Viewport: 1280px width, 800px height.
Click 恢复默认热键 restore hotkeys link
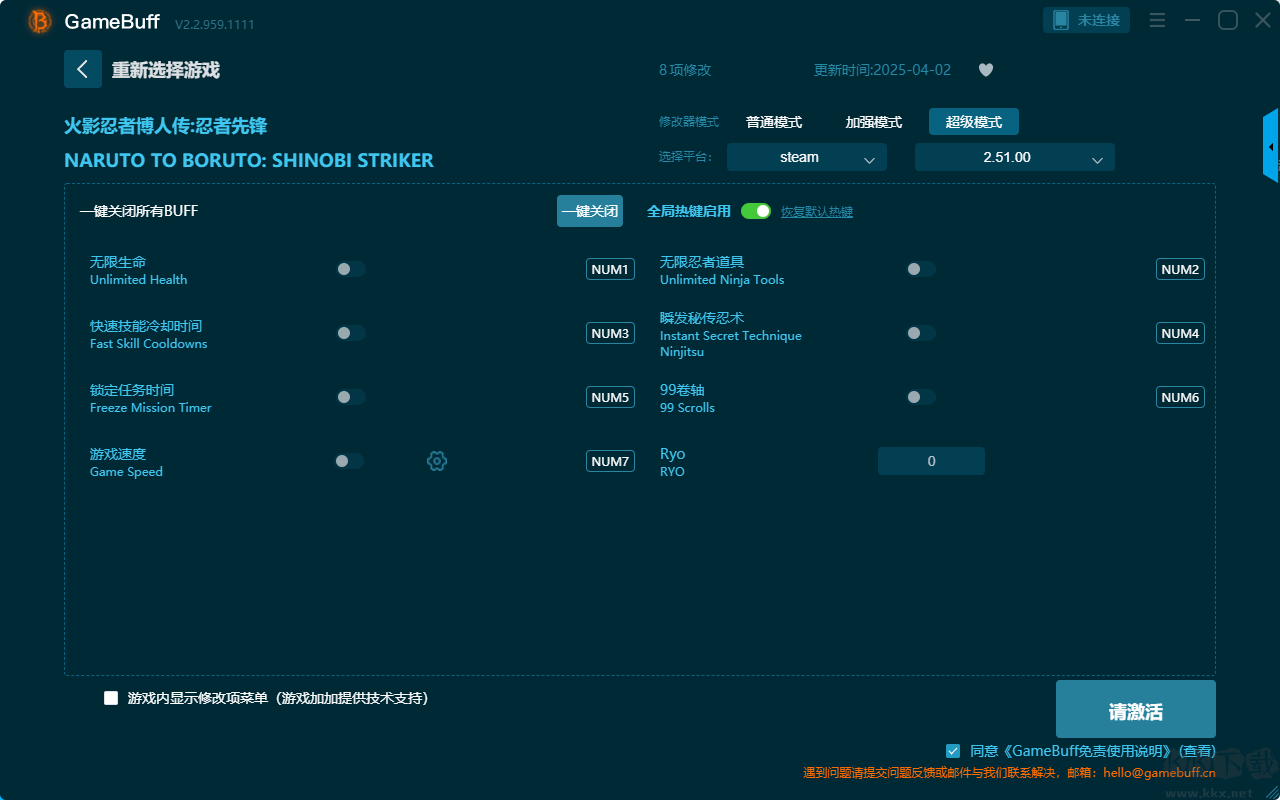click(x=817, y=212)
